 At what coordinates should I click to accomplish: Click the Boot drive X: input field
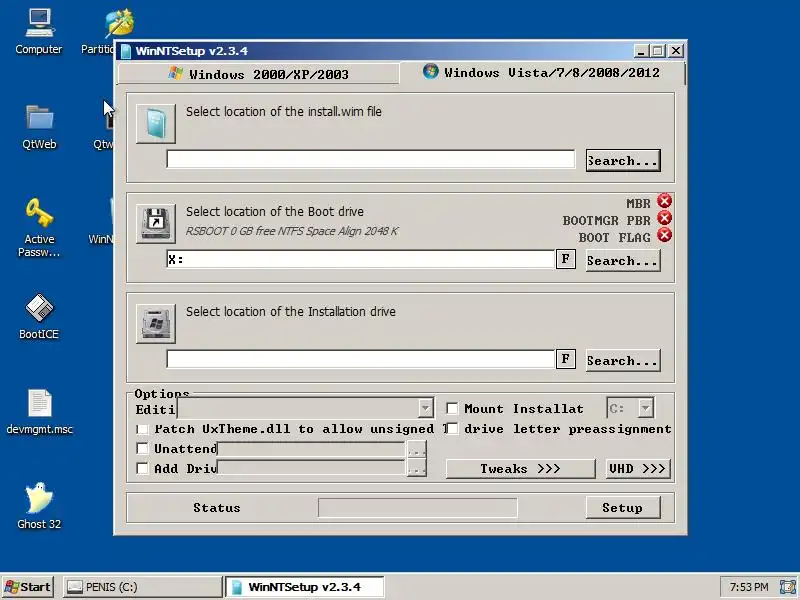tap(360, 259)
